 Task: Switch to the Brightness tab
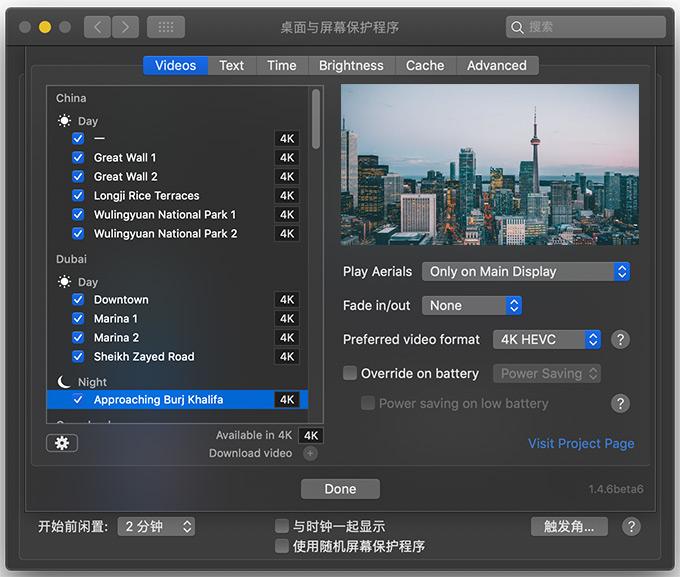pyautogui.click(x=351, y=66)
